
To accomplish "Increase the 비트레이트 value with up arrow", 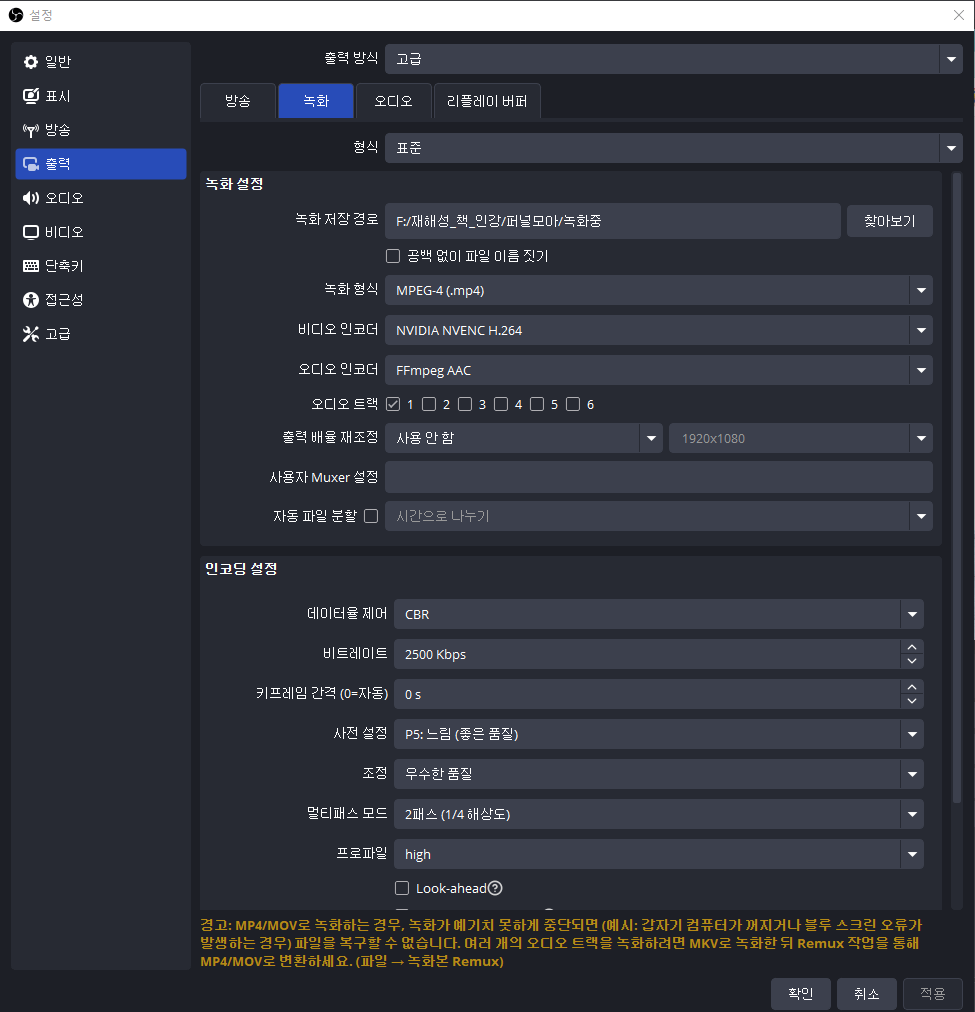I will [912, 647].
